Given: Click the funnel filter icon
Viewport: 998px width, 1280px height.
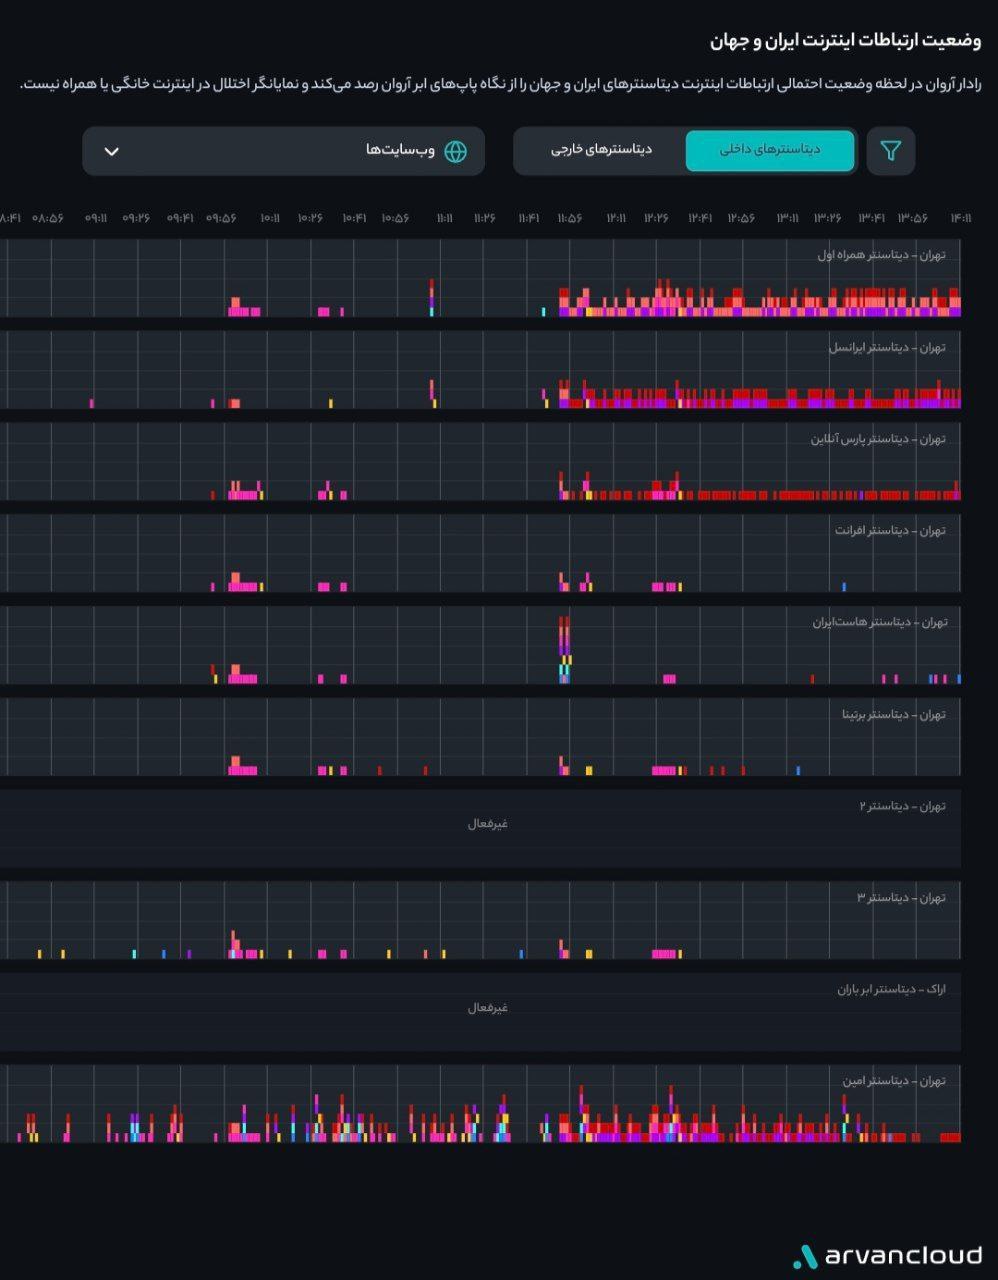Looking at the screenshot, I should (890, 151).
